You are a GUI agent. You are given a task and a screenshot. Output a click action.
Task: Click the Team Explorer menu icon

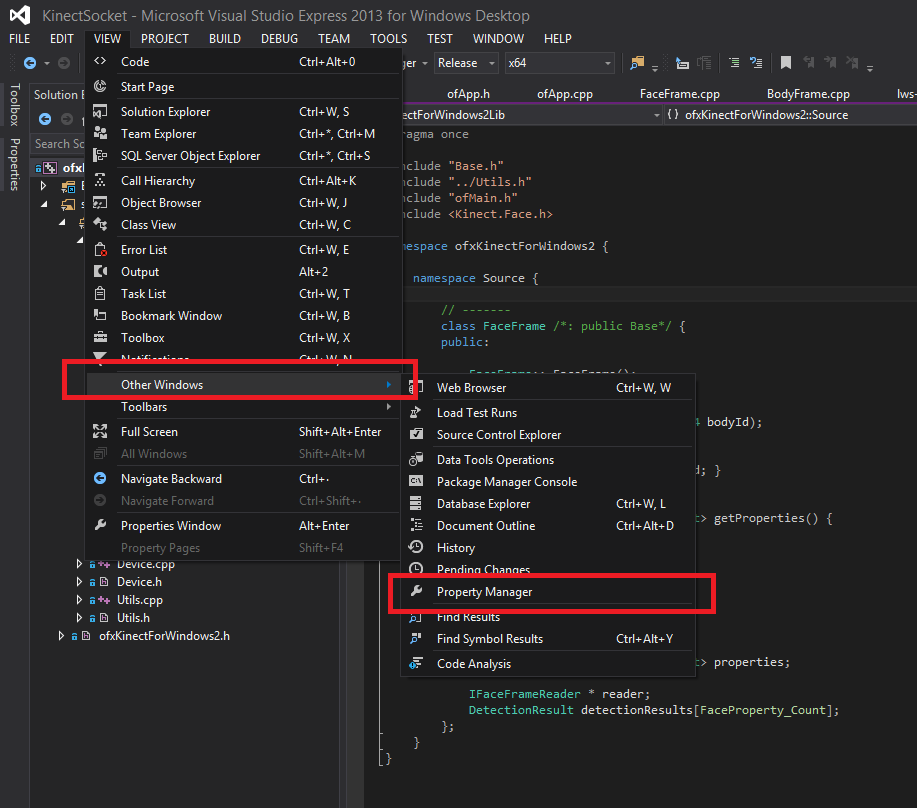click(x=100, y=133)
